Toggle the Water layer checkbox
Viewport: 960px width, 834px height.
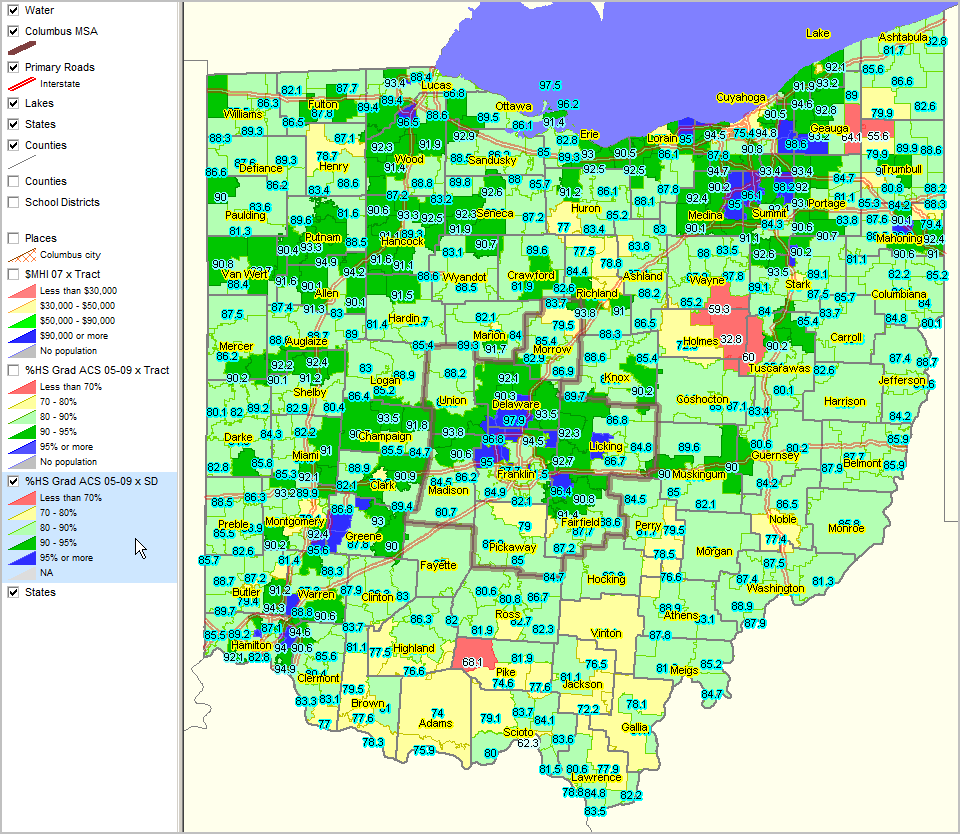[x=12, y=10]
